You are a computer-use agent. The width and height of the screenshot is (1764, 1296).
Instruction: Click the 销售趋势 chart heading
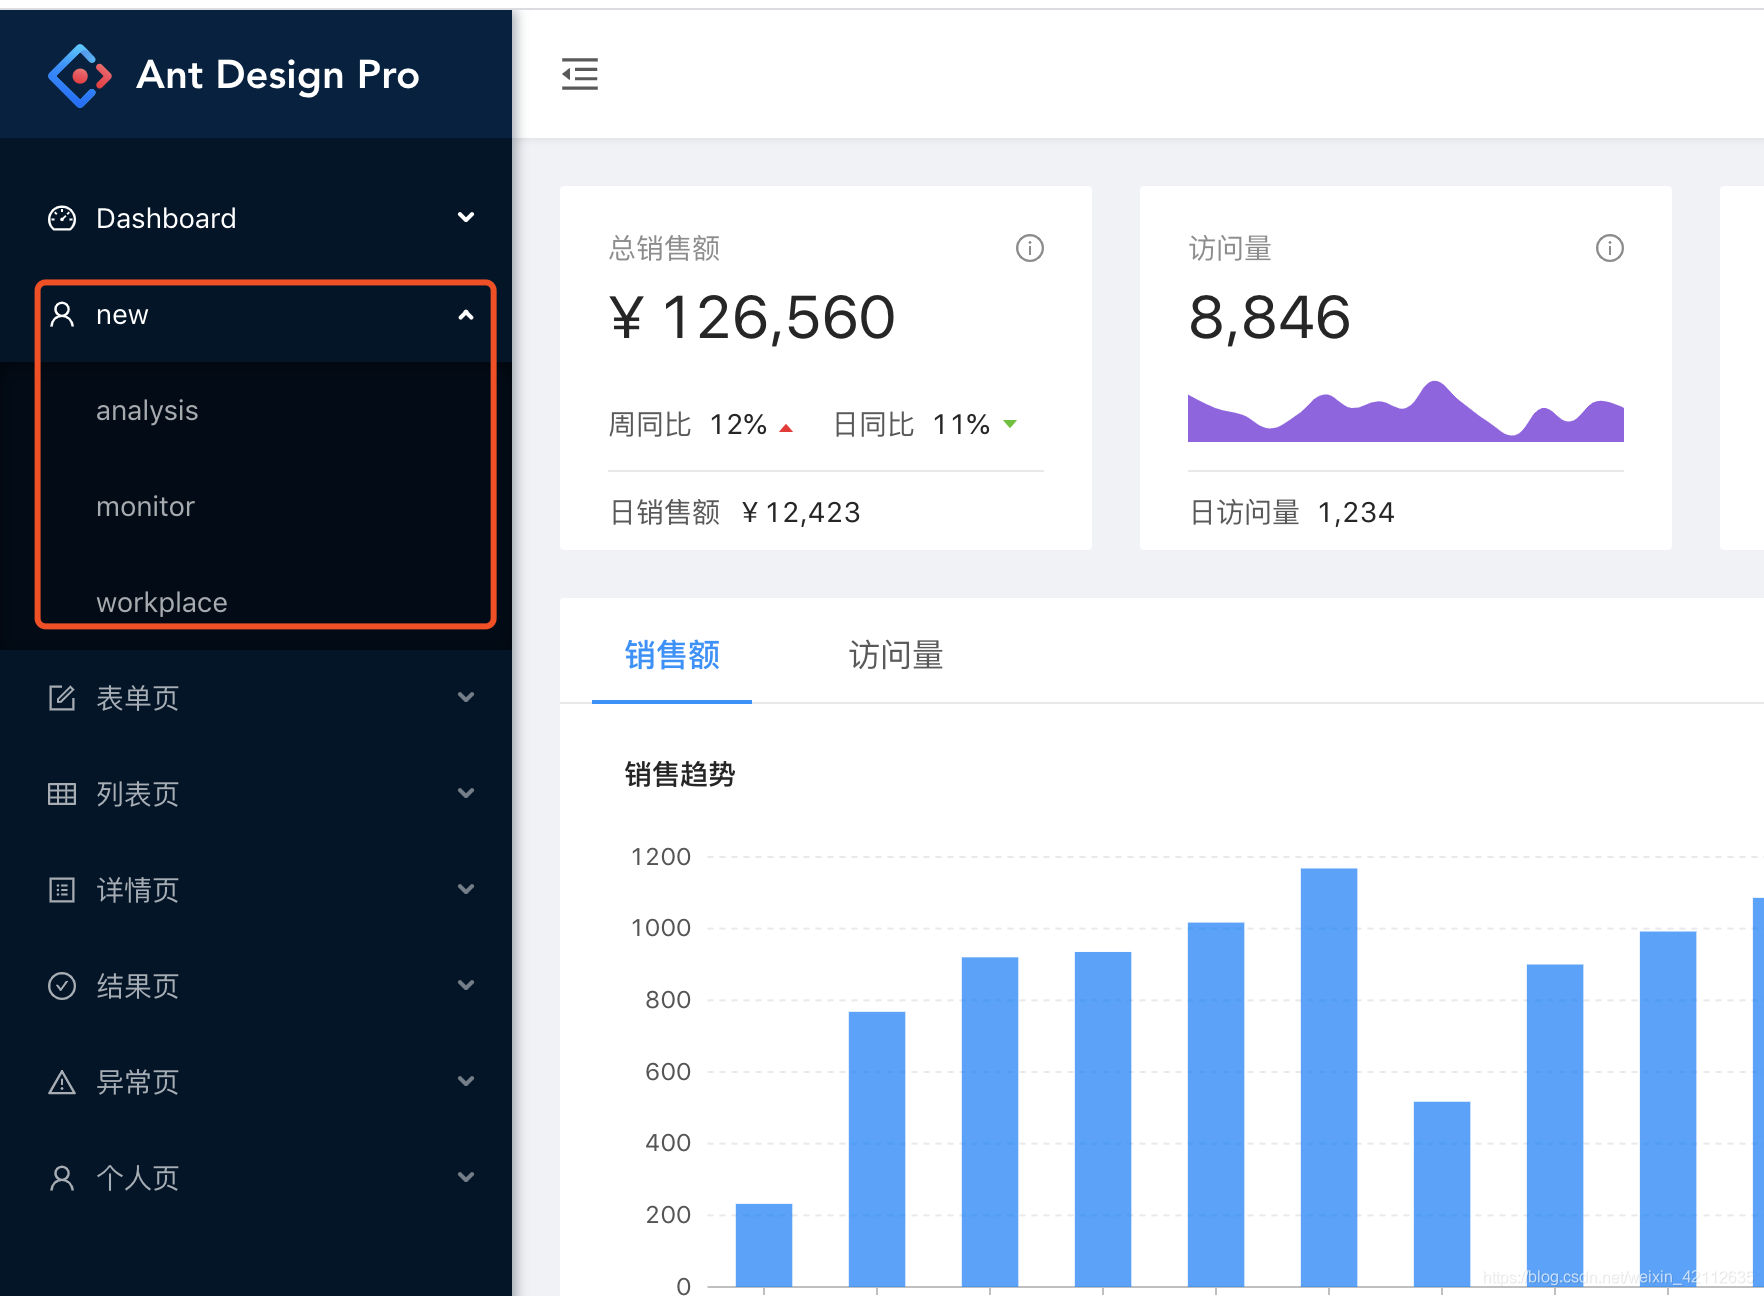click(680, 774)
